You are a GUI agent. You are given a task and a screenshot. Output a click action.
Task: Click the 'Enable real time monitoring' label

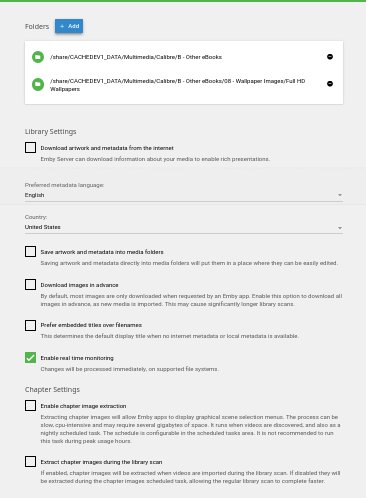click(x=77, y=358)
